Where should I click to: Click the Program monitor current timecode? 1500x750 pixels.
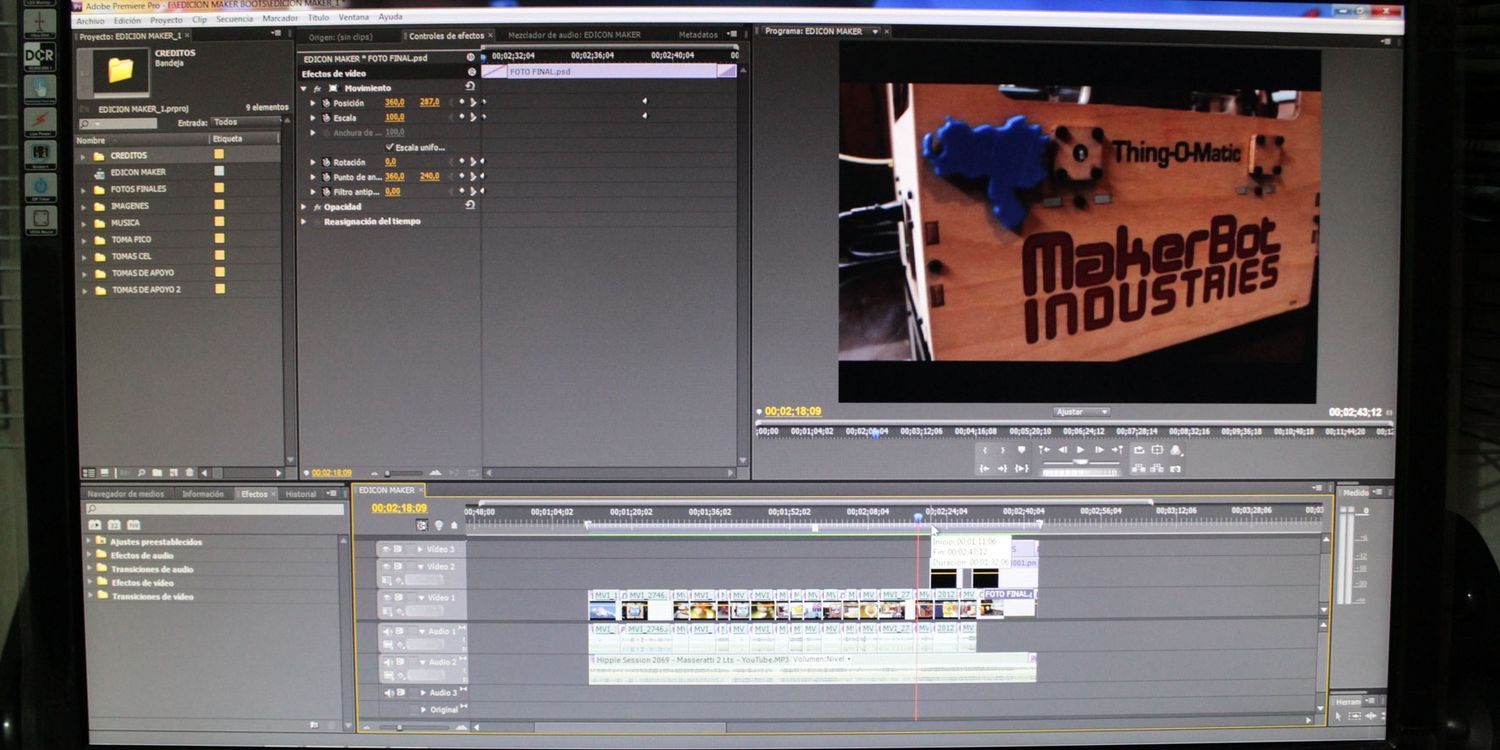pyautogui.click(x=793, y=411)
